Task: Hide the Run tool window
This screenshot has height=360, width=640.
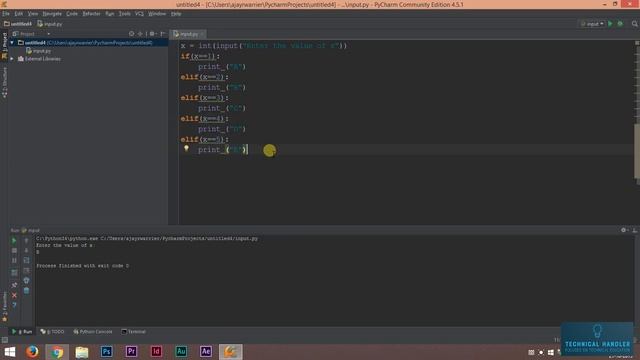Action: (x=634, y=230)
